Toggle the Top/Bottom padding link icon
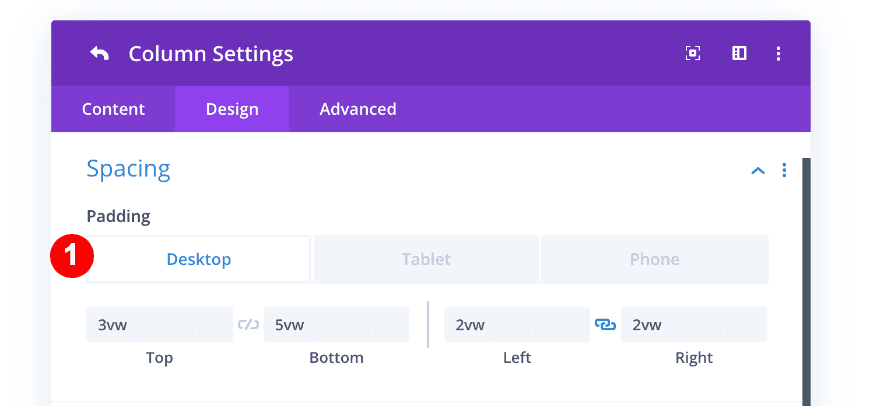 click(x=248, y=324)
